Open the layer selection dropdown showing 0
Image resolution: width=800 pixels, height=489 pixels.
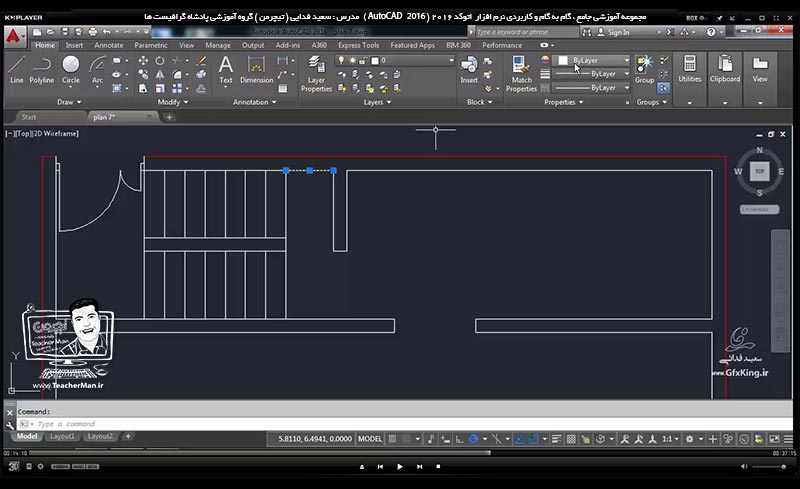[395, 60]
